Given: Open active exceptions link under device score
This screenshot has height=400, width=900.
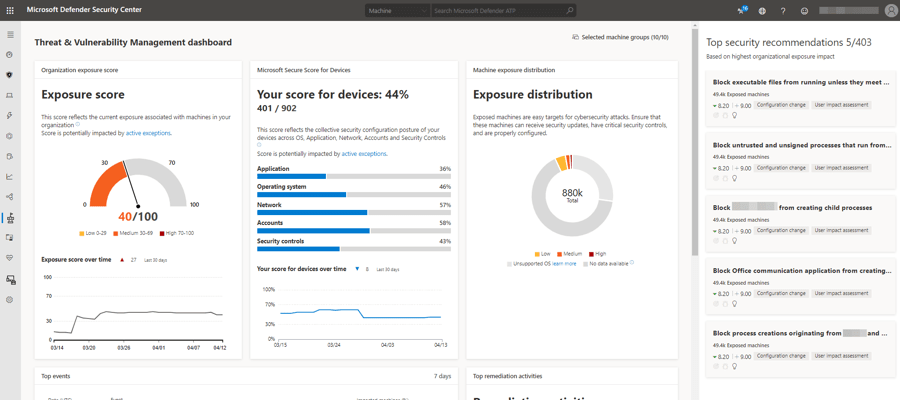Looking at the screenshot, I should (364, 154).
